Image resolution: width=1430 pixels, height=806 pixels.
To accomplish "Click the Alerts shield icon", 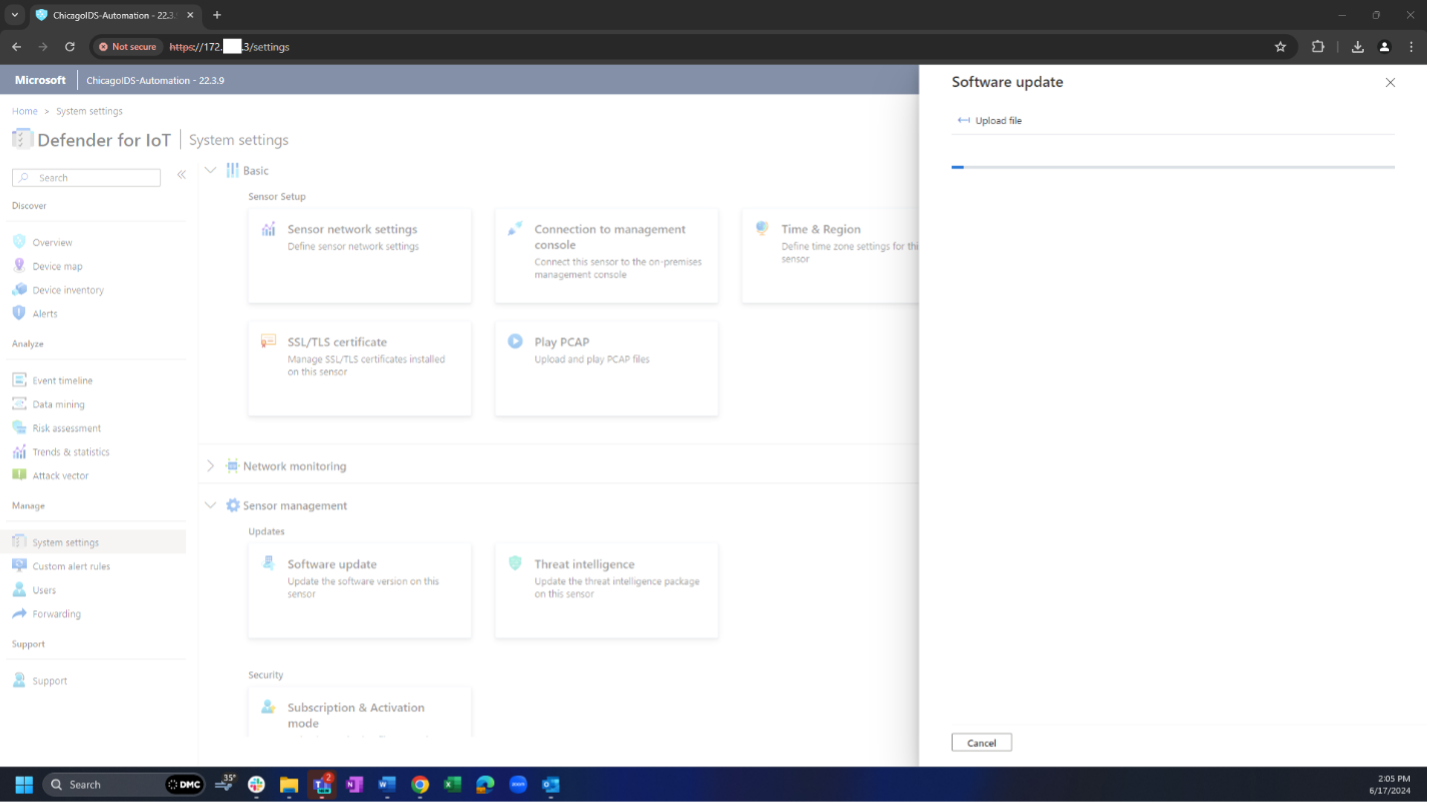I will point(19,313).
